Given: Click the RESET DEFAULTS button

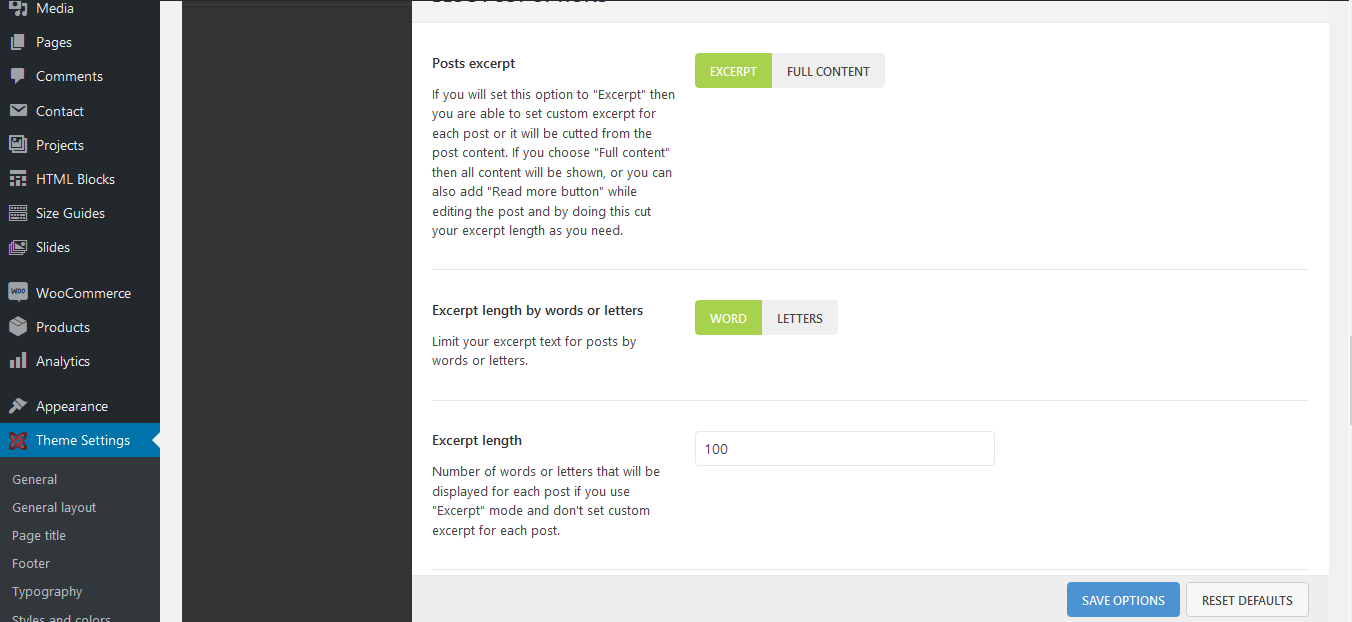Looking at the screenshot, I should (1247, 600).
